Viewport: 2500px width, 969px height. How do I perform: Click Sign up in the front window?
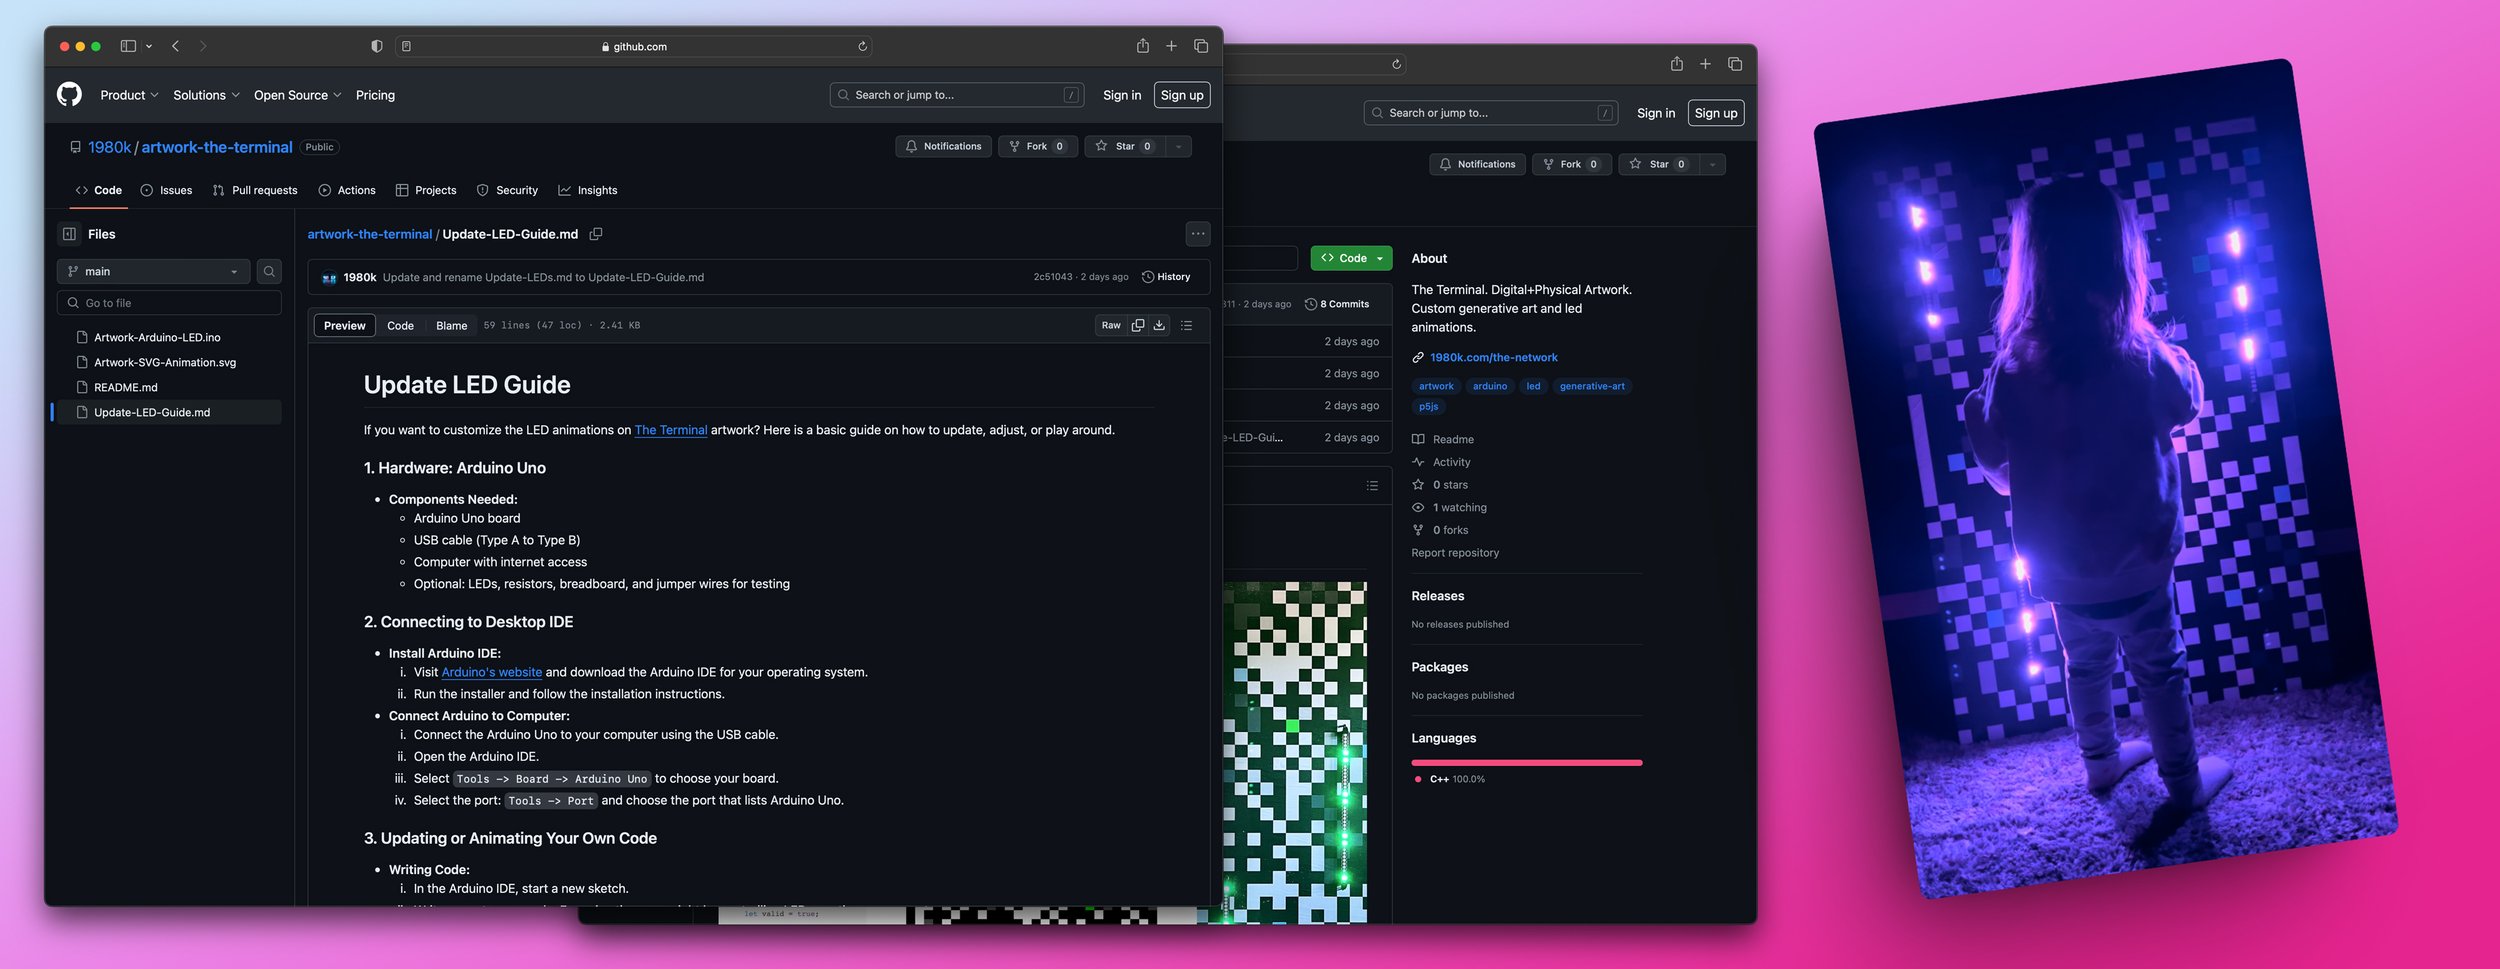tap(1182, 95)
